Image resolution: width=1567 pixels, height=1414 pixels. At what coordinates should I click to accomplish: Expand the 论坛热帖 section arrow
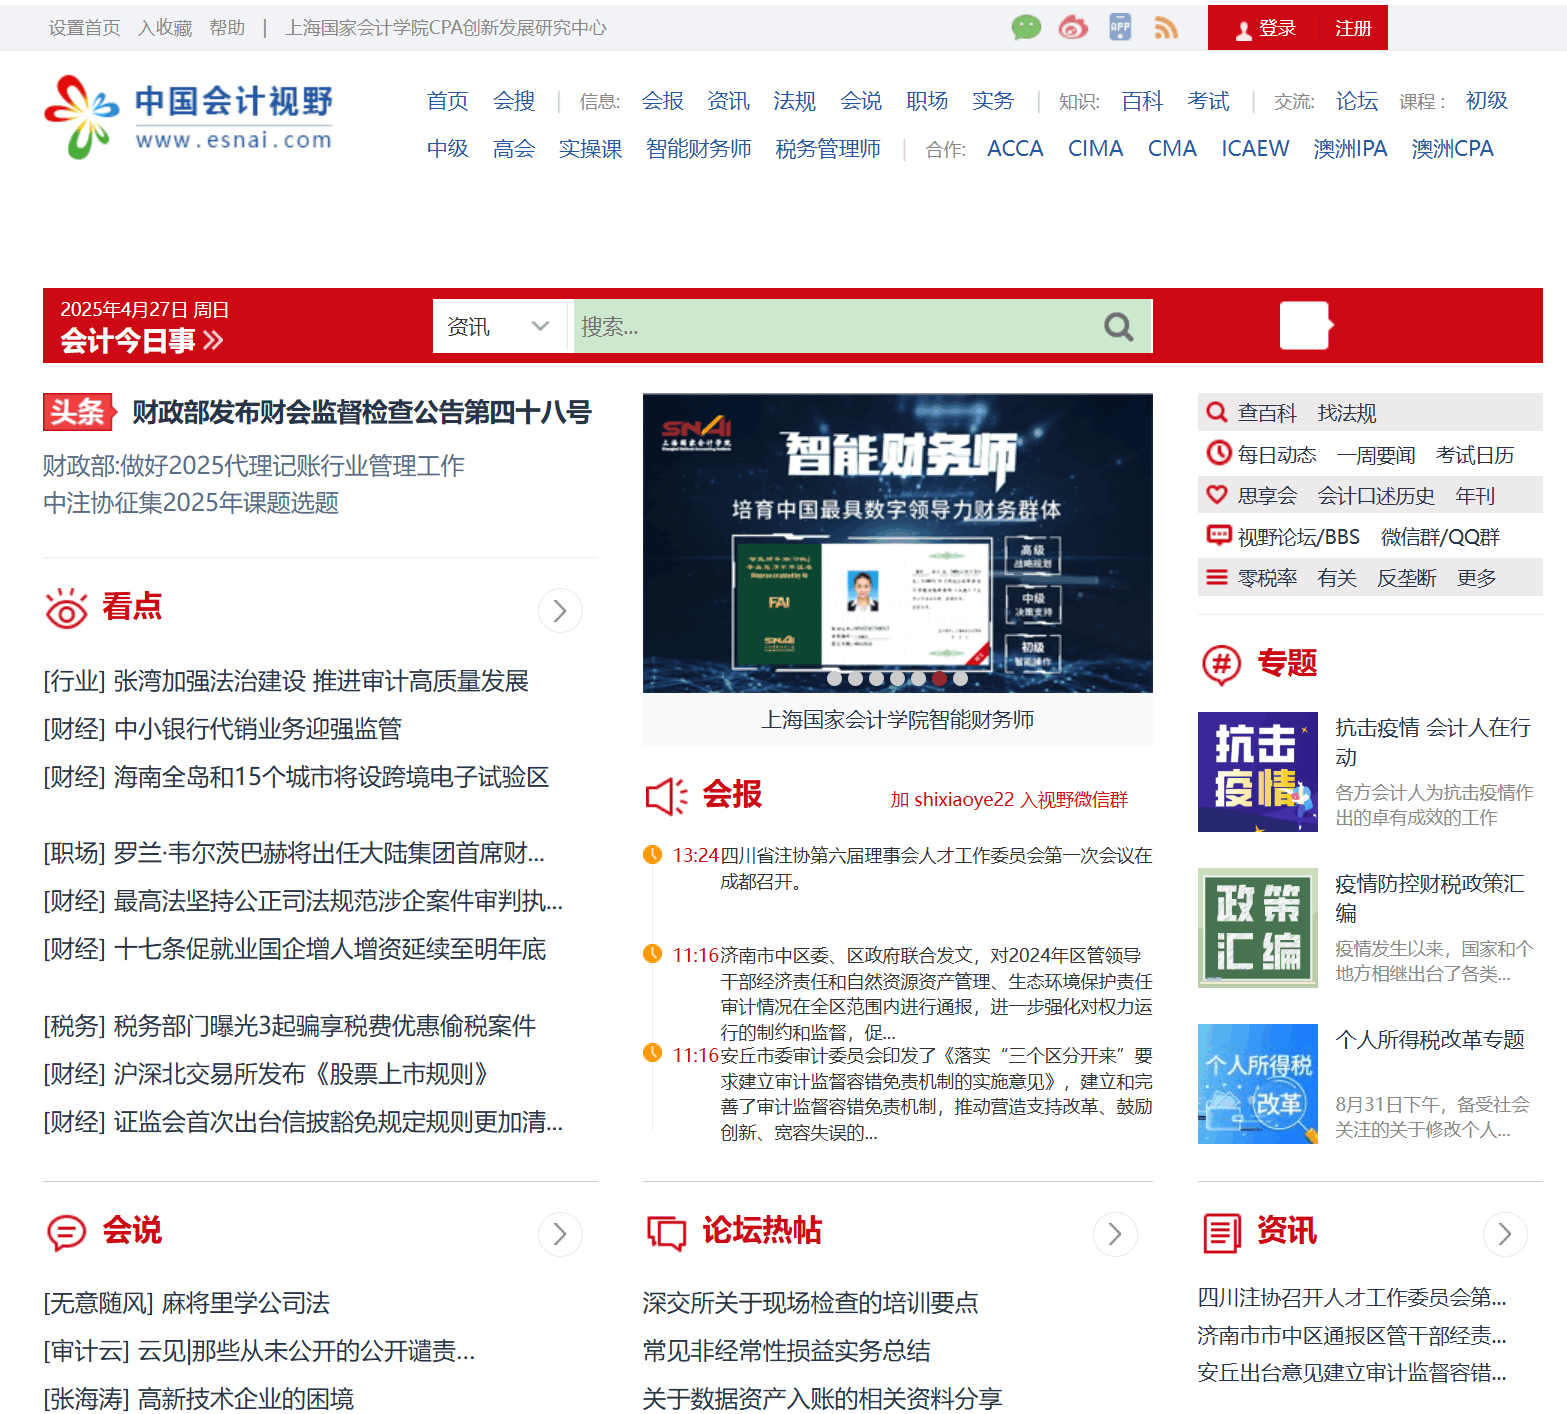click(x=1114, y=1235)
